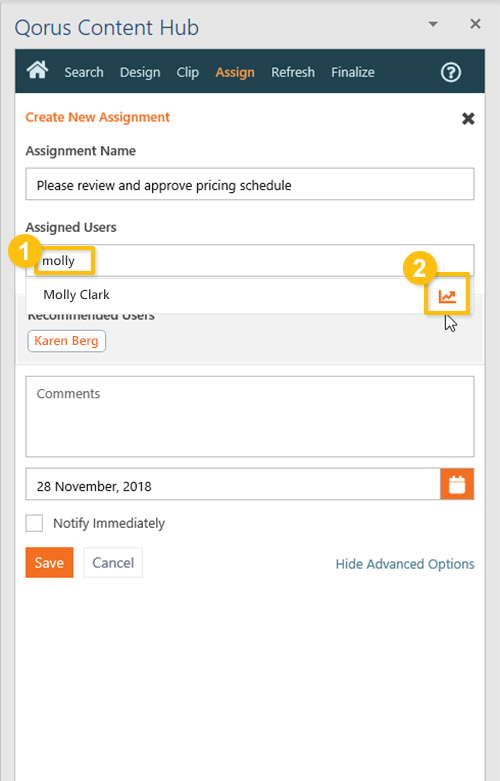Image resolution: width=500 pixels, height=781 pixels.
Task: Go to the Home icon
Action: click(x=37, y=70)
